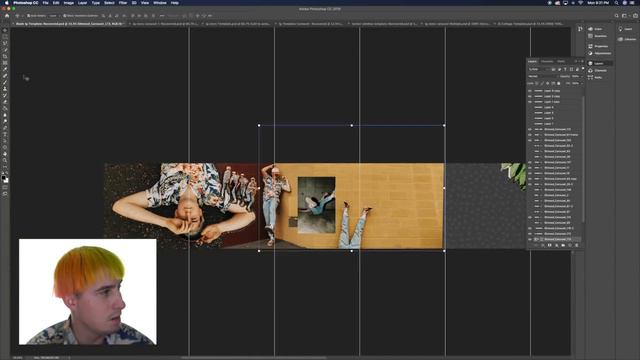This screenshot has width=640, height=360.
Task: Delete layer with trash icon
Action: (577, 245)
